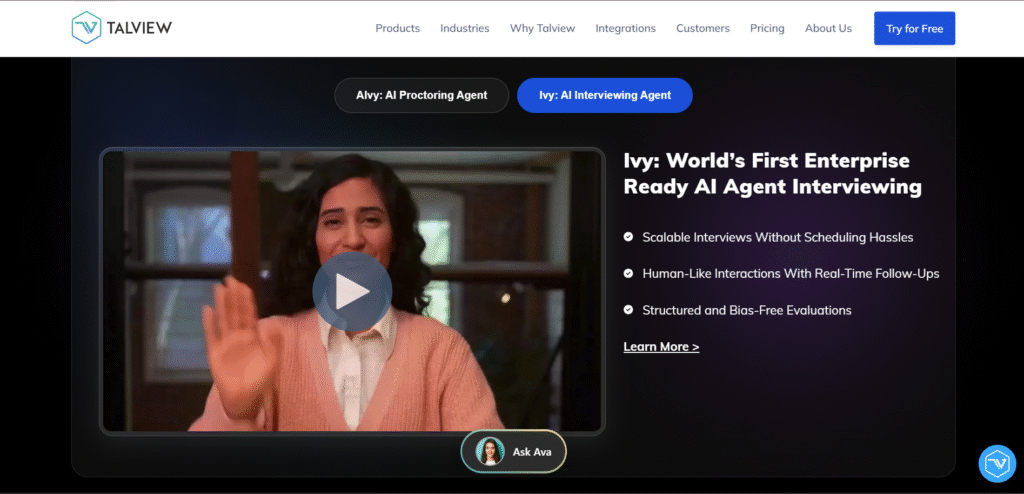The width and height of the screenshot is (1024, 494).
Task: Open the floating Talview chat widget icon
Action: 997,463
